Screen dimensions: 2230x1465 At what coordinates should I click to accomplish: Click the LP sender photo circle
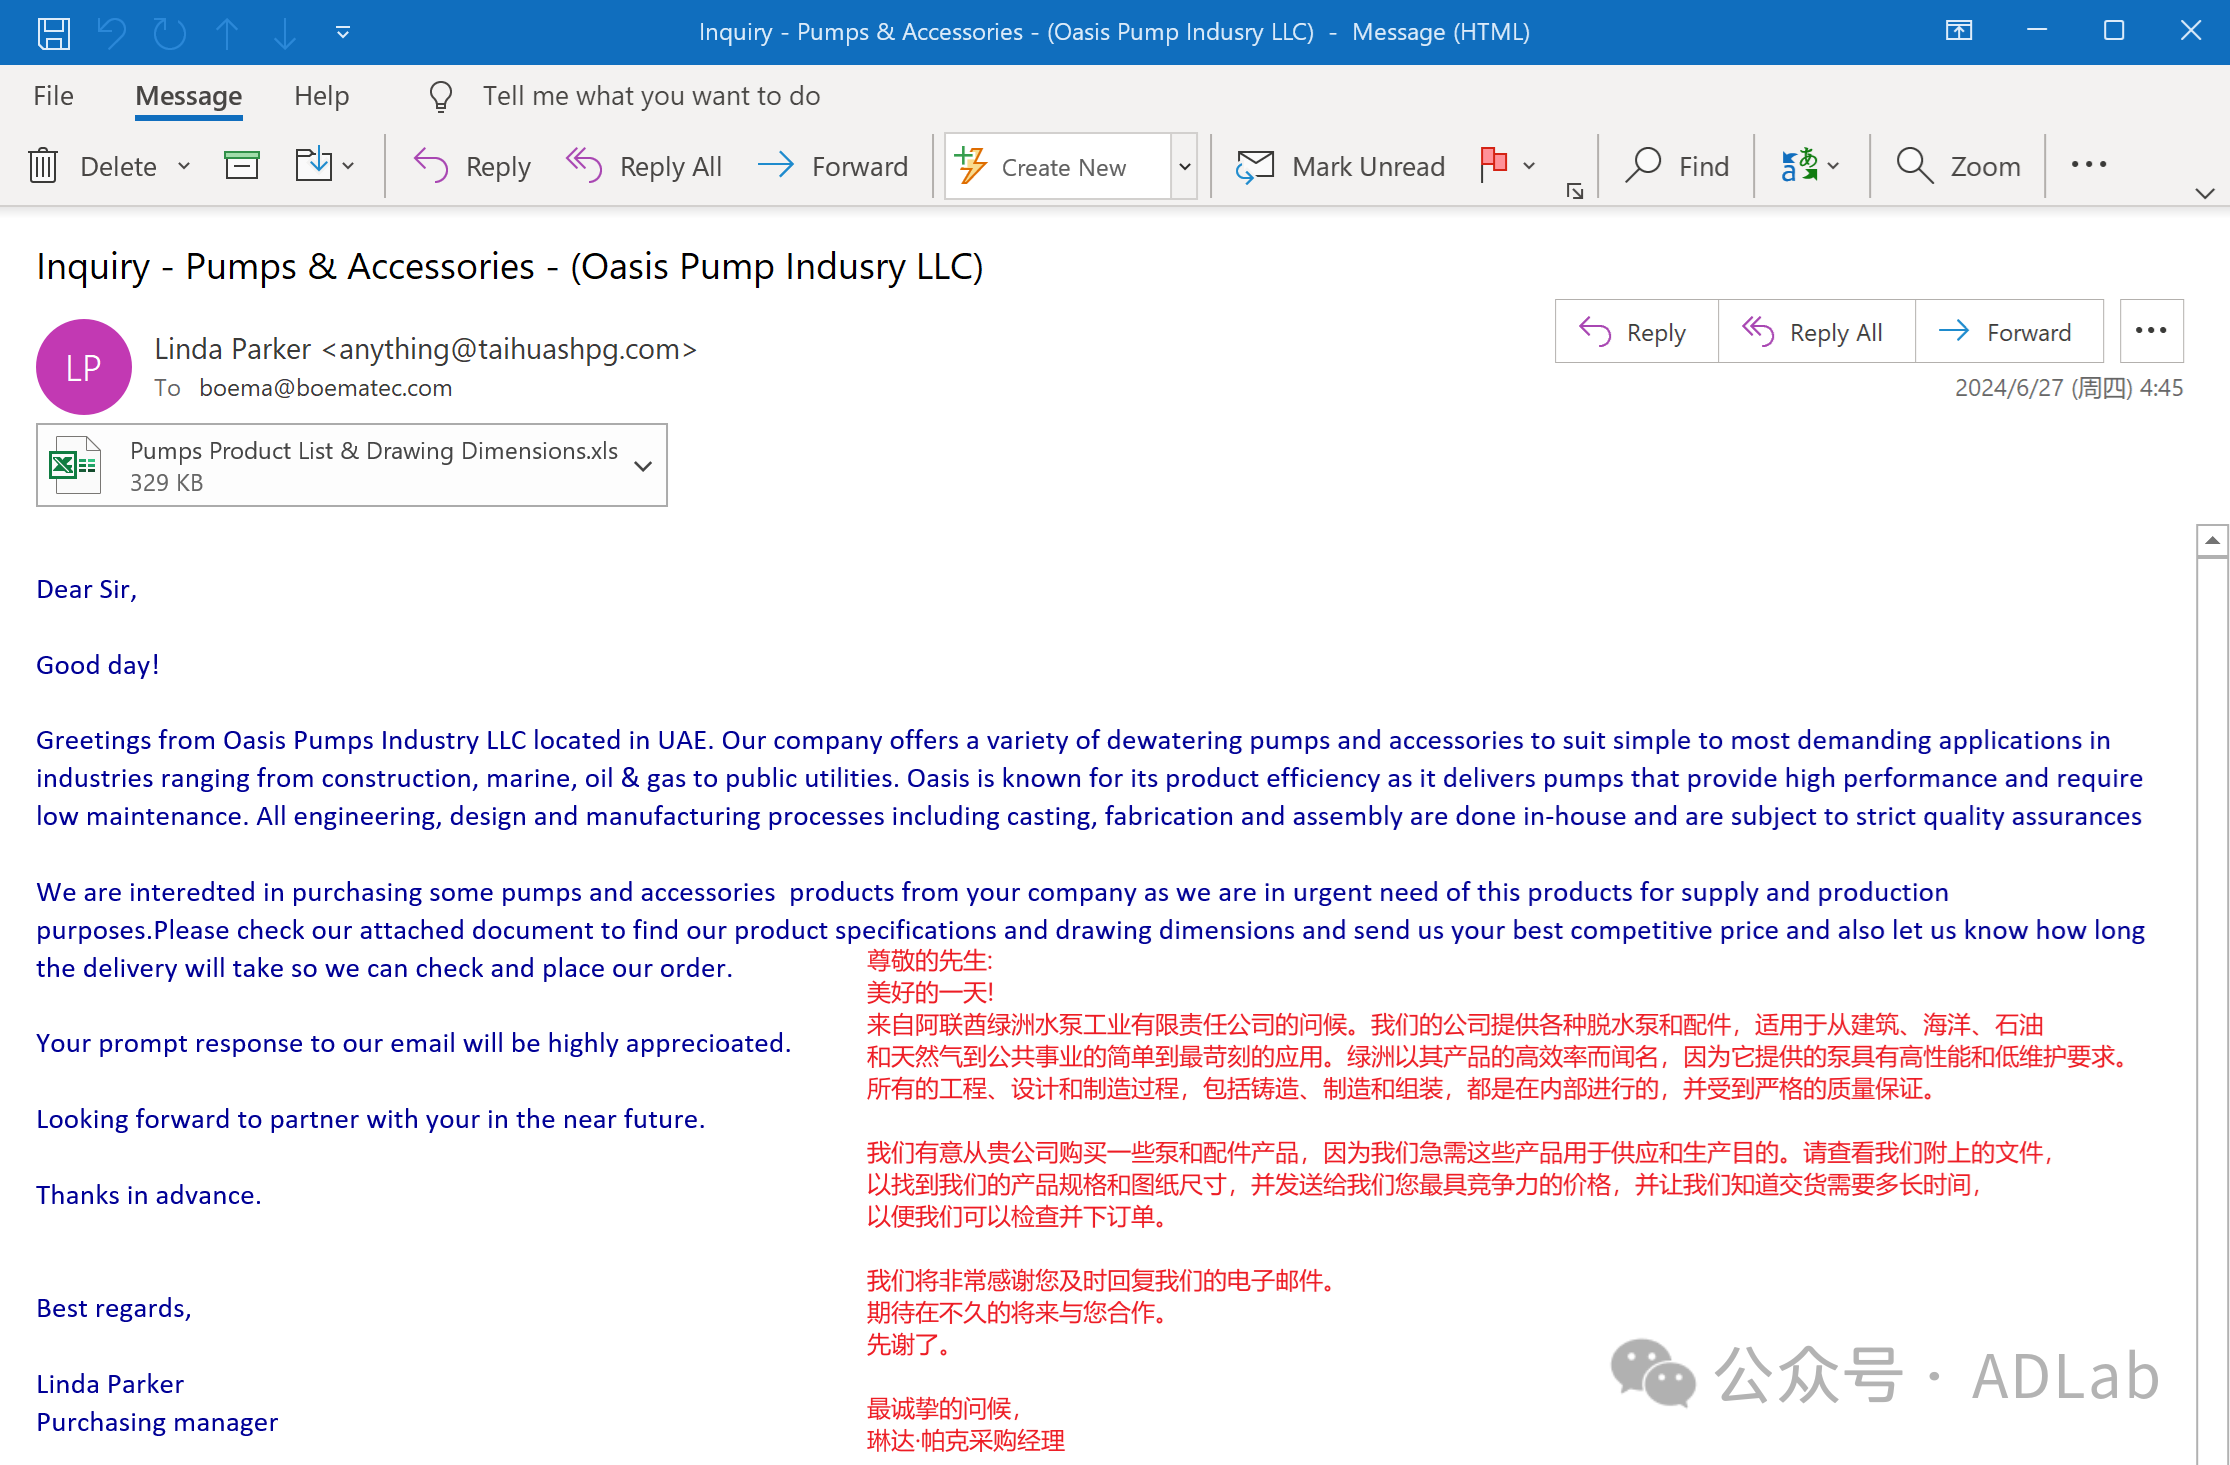[83, 366]
